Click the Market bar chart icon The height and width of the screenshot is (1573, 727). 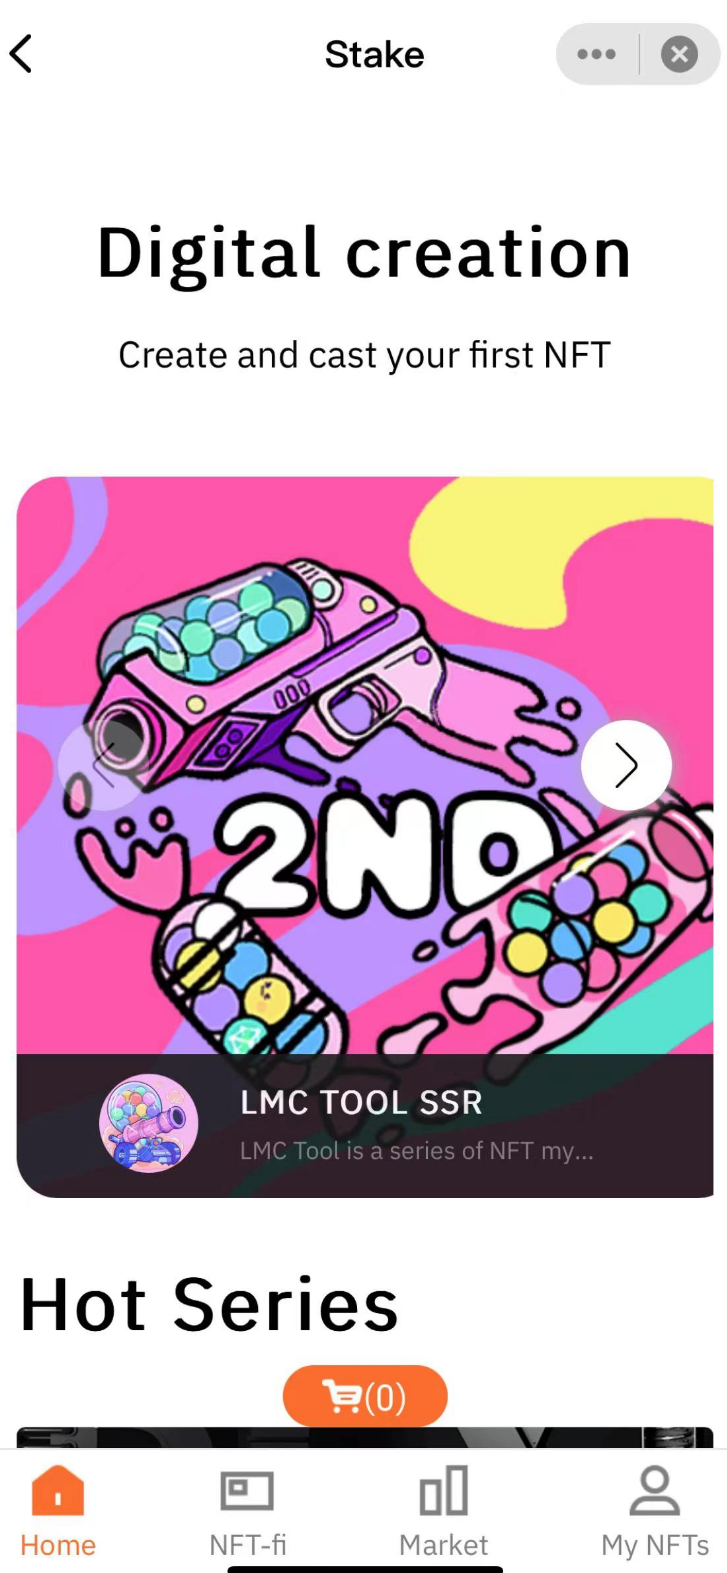click(443, 1491)
